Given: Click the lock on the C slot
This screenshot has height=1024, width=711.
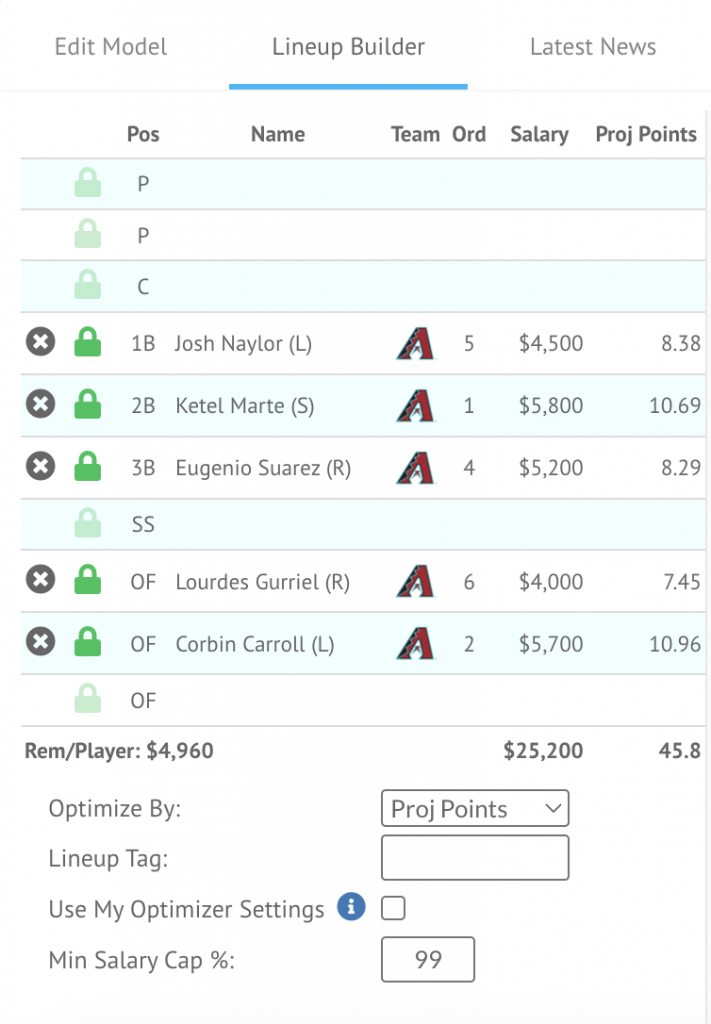Looking at the screenshot, I should [x=87, y=285].
